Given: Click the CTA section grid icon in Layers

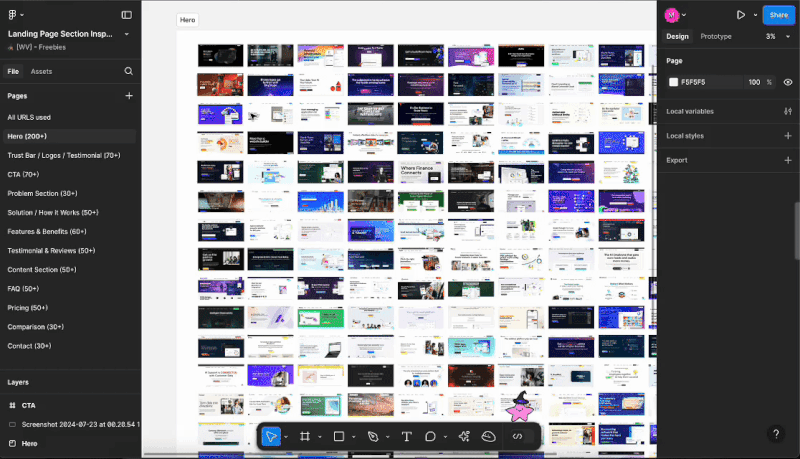Looking at the screenshot, I should 12,405.
